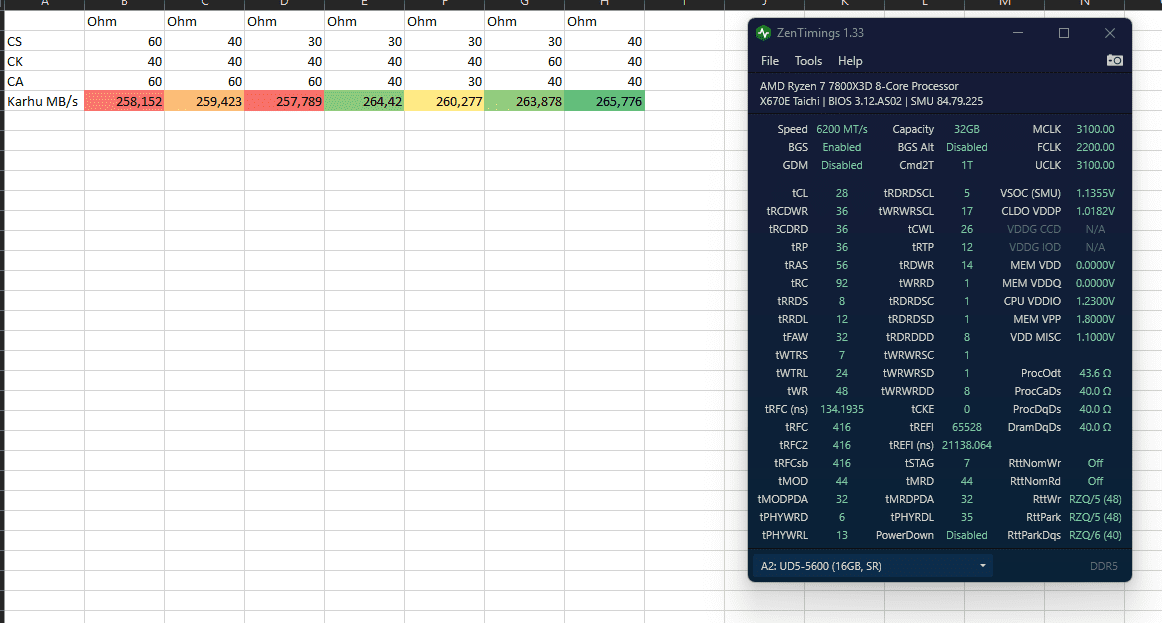Select spreadsheet cell with 260,277
This screenshot has width=1162, height=623.
click(x=445, y=101)
